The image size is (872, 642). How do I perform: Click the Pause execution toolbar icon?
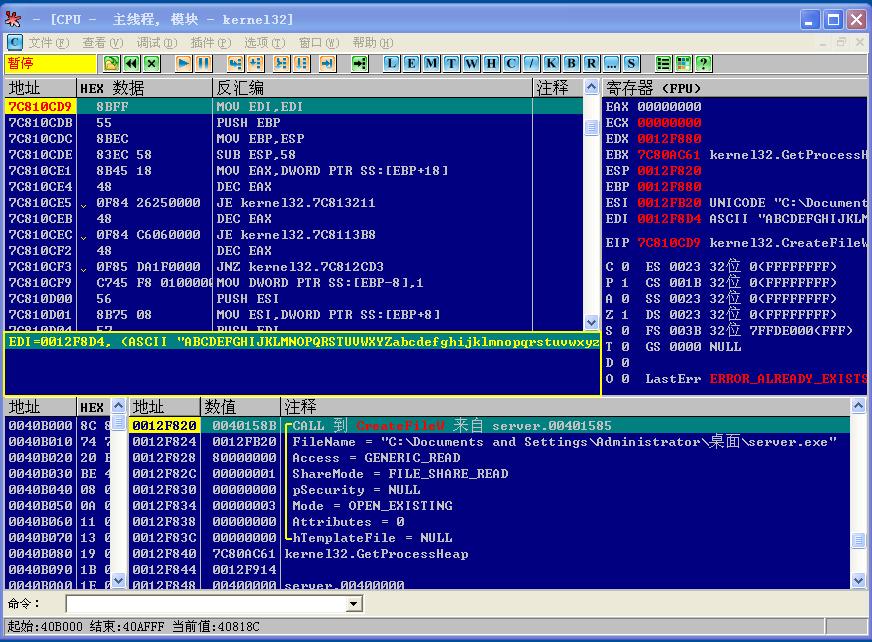(204, 63)
